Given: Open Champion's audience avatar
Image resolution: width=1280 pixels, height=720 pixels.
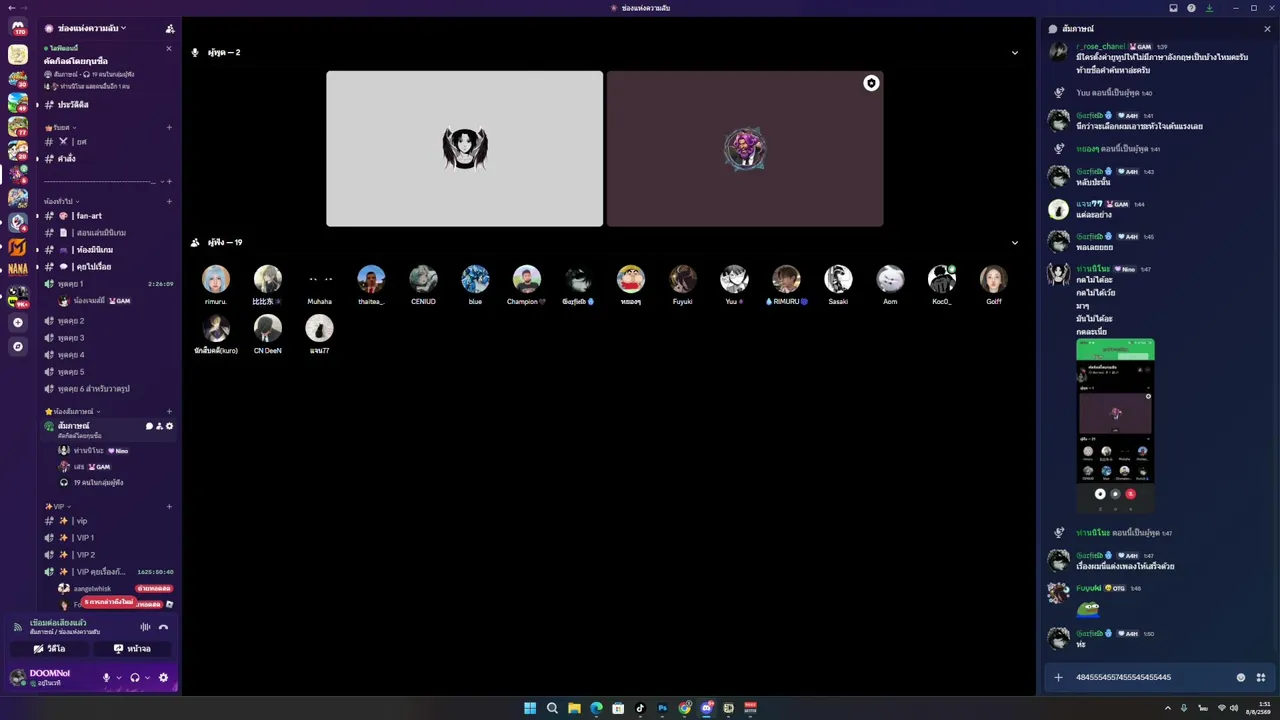Looking at the screenshot, I should click(x=527, y=279).
